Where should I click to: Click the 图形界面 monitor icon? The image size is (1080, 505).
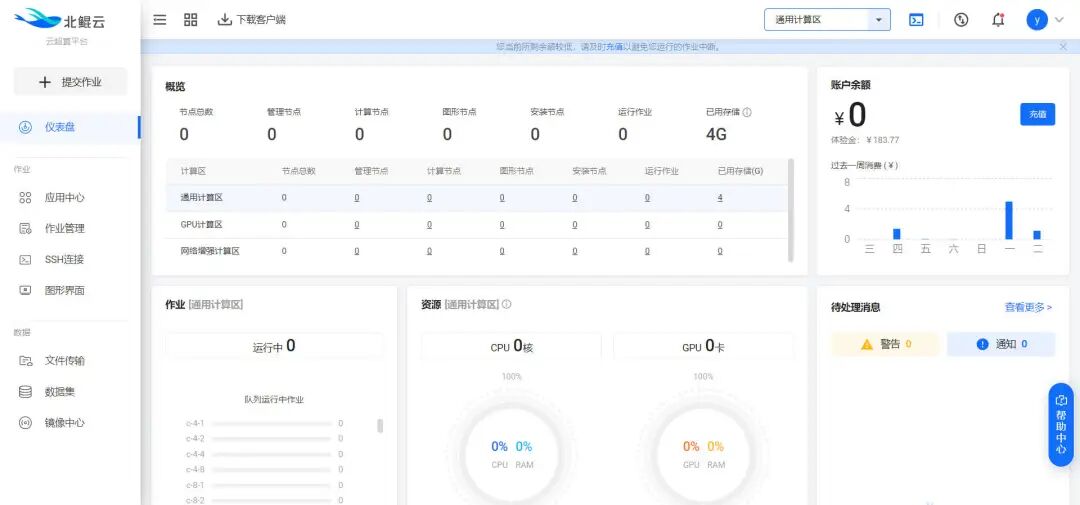tap(25, 291)
